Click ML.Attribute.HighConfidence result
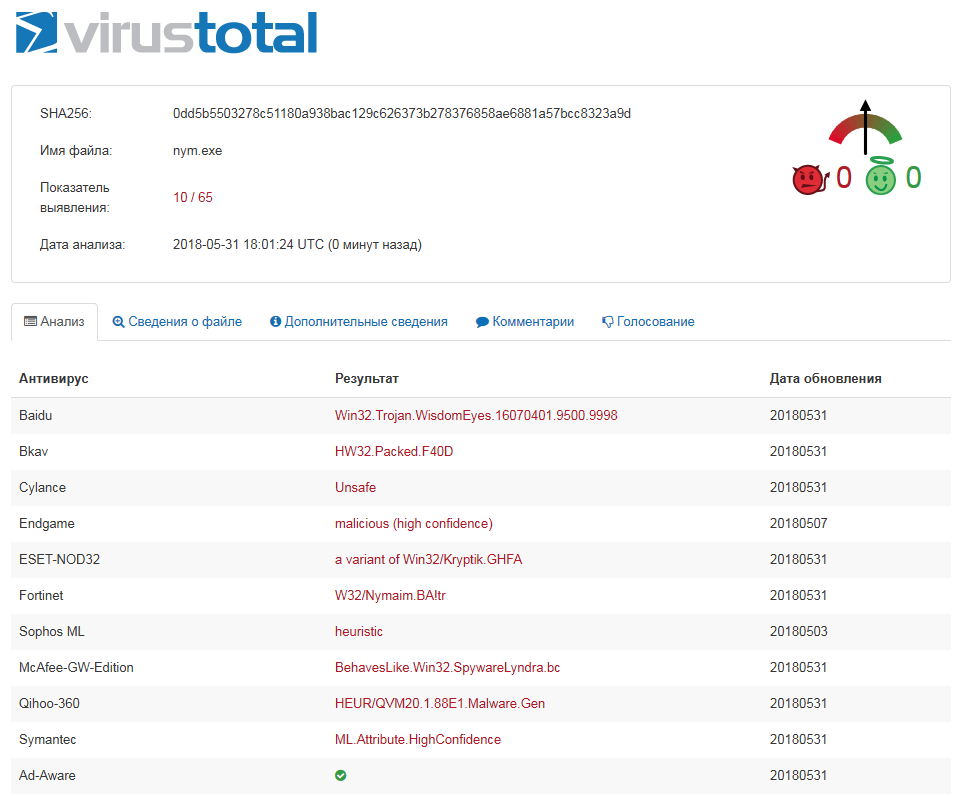Viewport: 957px width, 796px height. pyautogui.click(x=418, y=740)
